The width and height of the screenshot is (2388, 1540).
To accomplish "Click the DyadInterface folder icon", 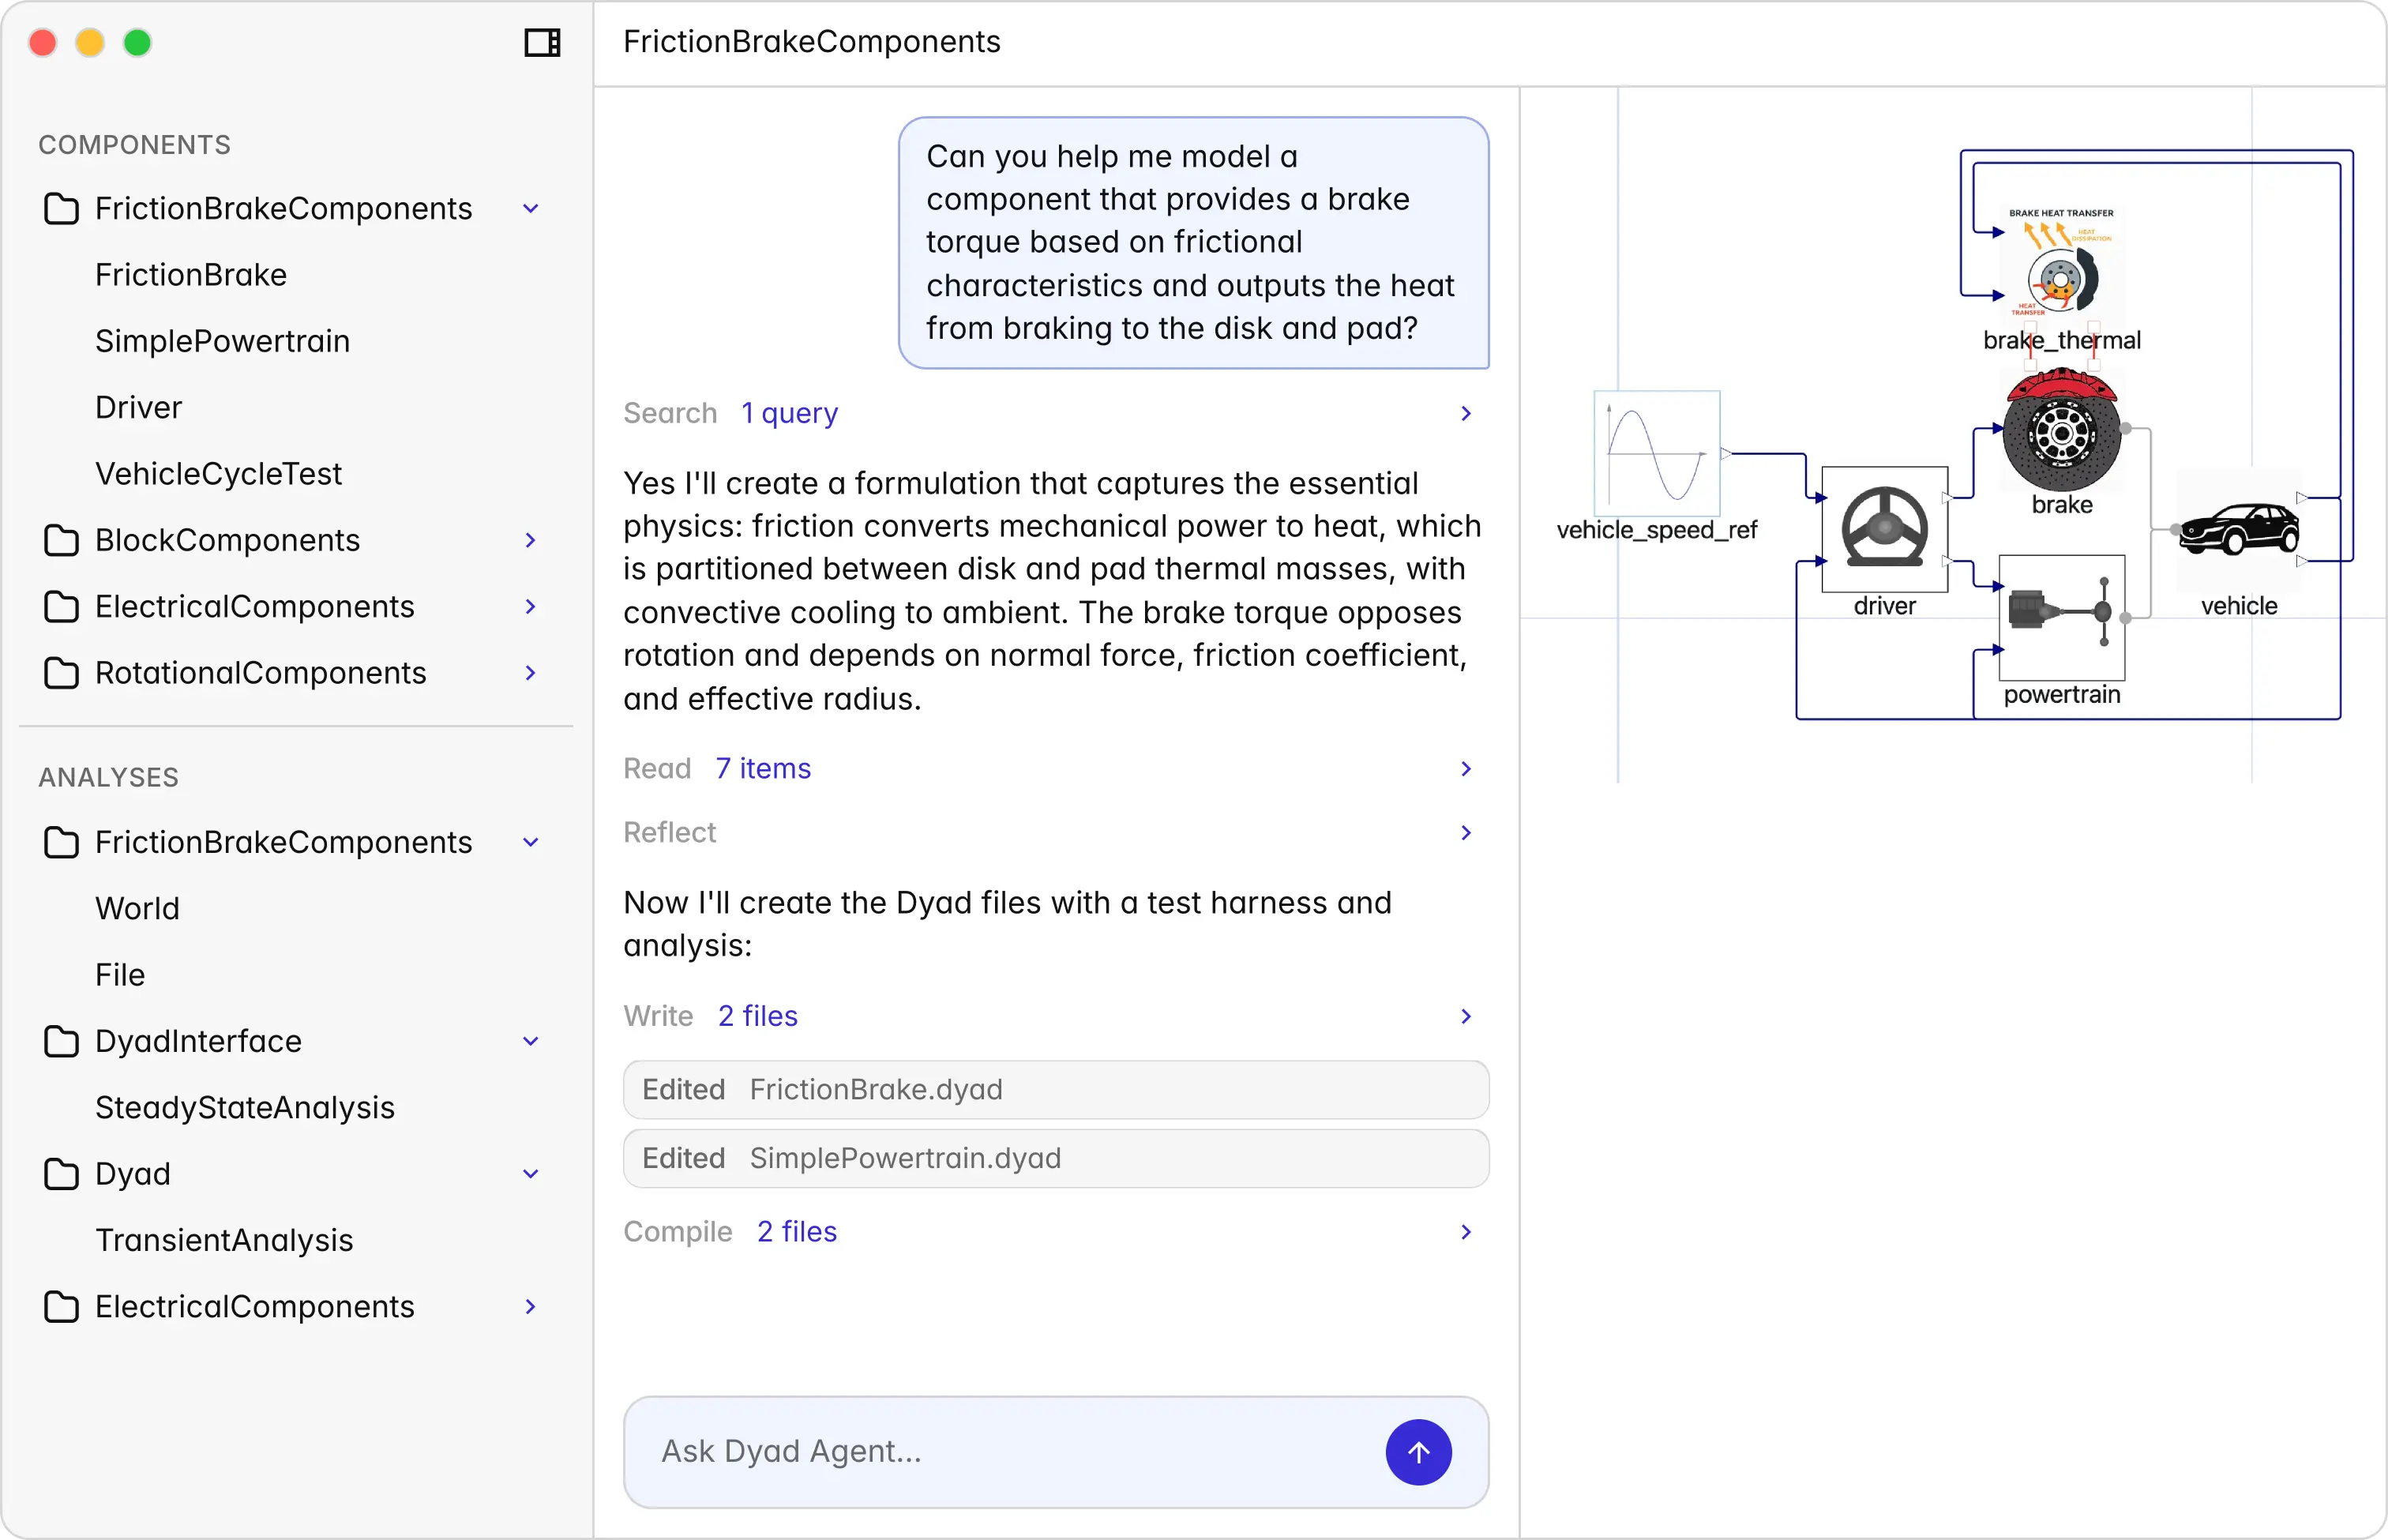I will (x=61, y=1041).
